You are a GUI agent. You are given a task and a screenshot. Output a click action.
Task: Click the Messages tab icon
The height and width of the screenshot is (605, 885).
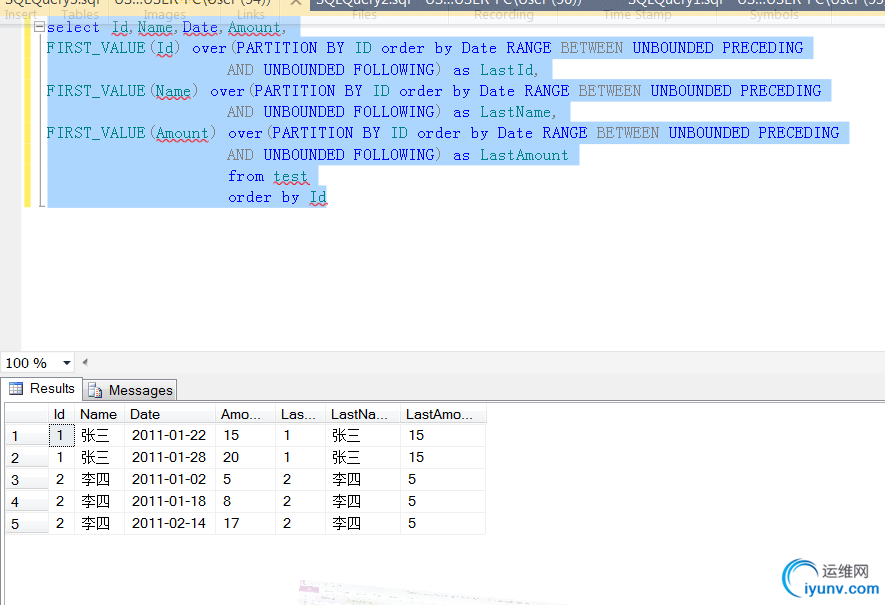tap(95, 390)
